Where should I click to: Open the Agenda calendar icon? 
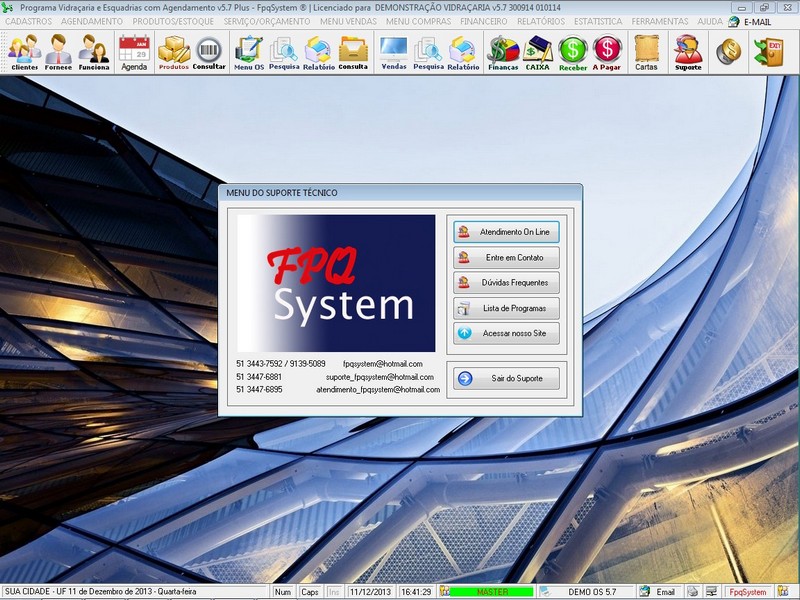click(x=134, y=52)
